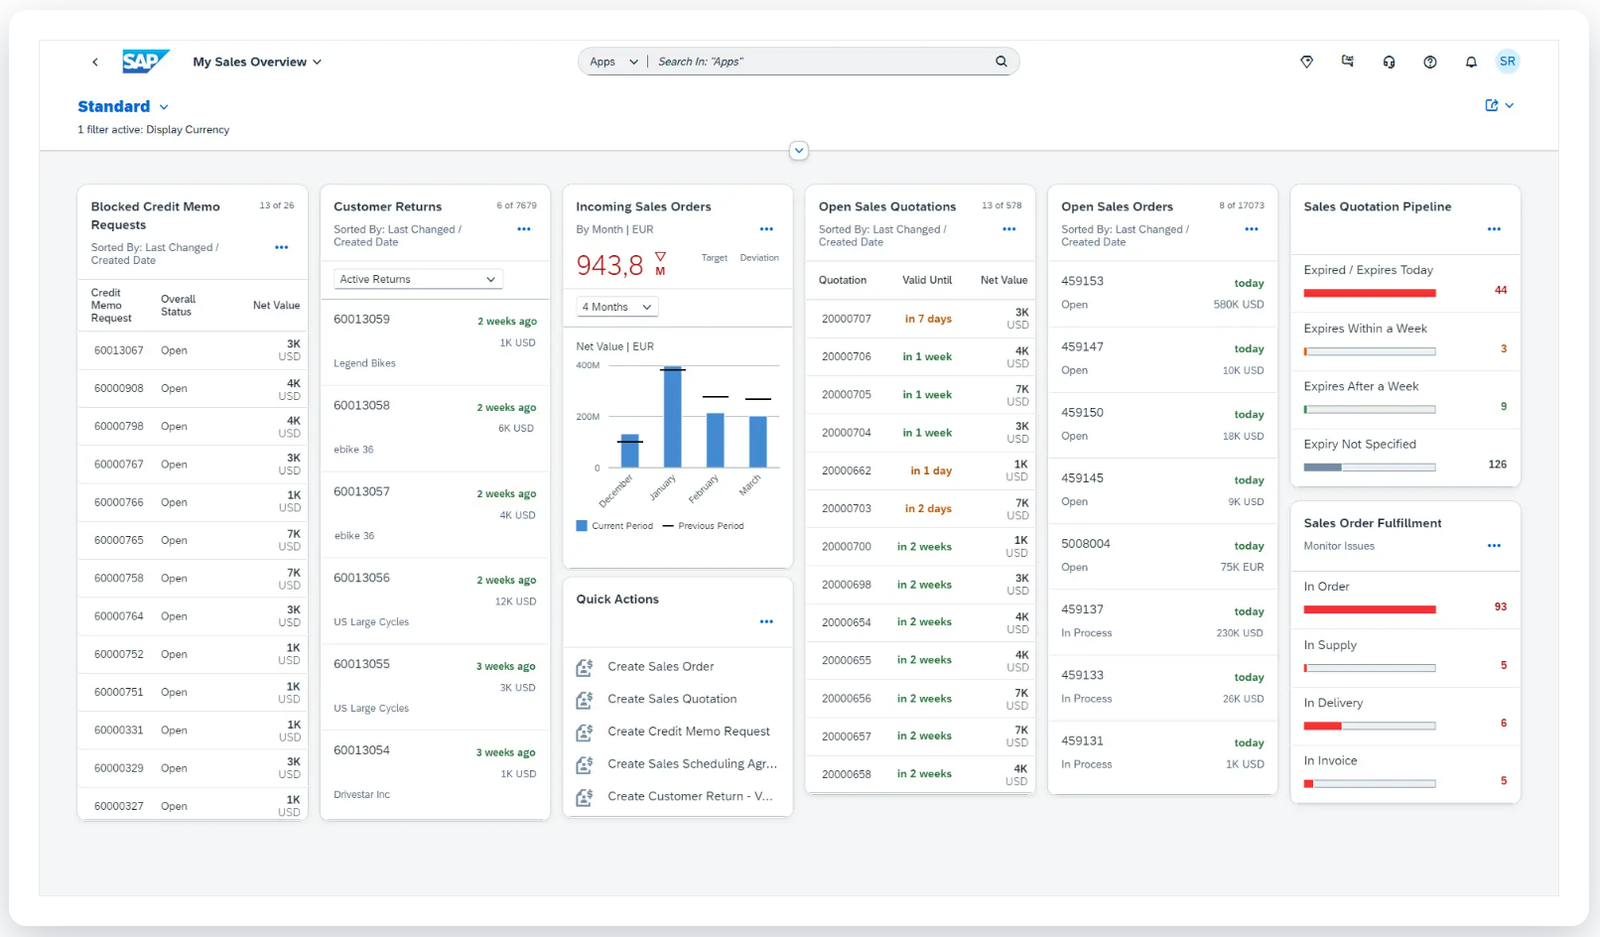Open Quick Actions card overflow menu
Viewport: 1600px width, 937px height.
tap(766, 622)
